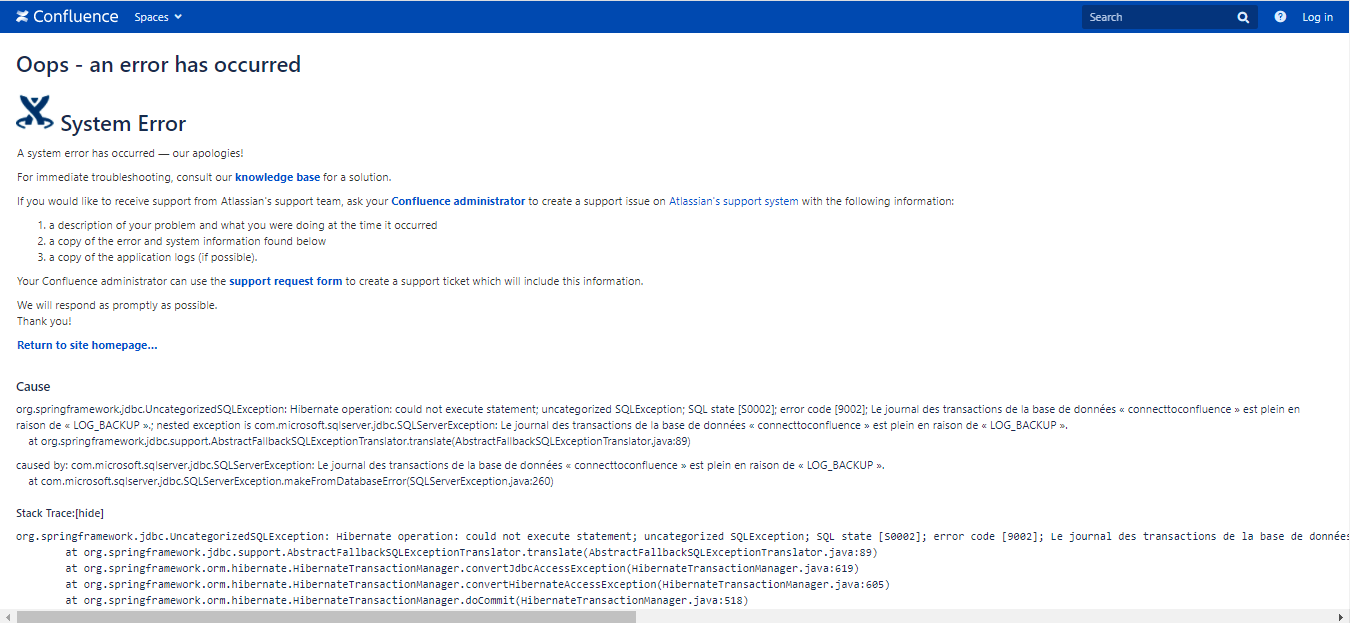
Task: Click the horizontal scrollbar thumb at bottom
Action: [x=326, y=616]
